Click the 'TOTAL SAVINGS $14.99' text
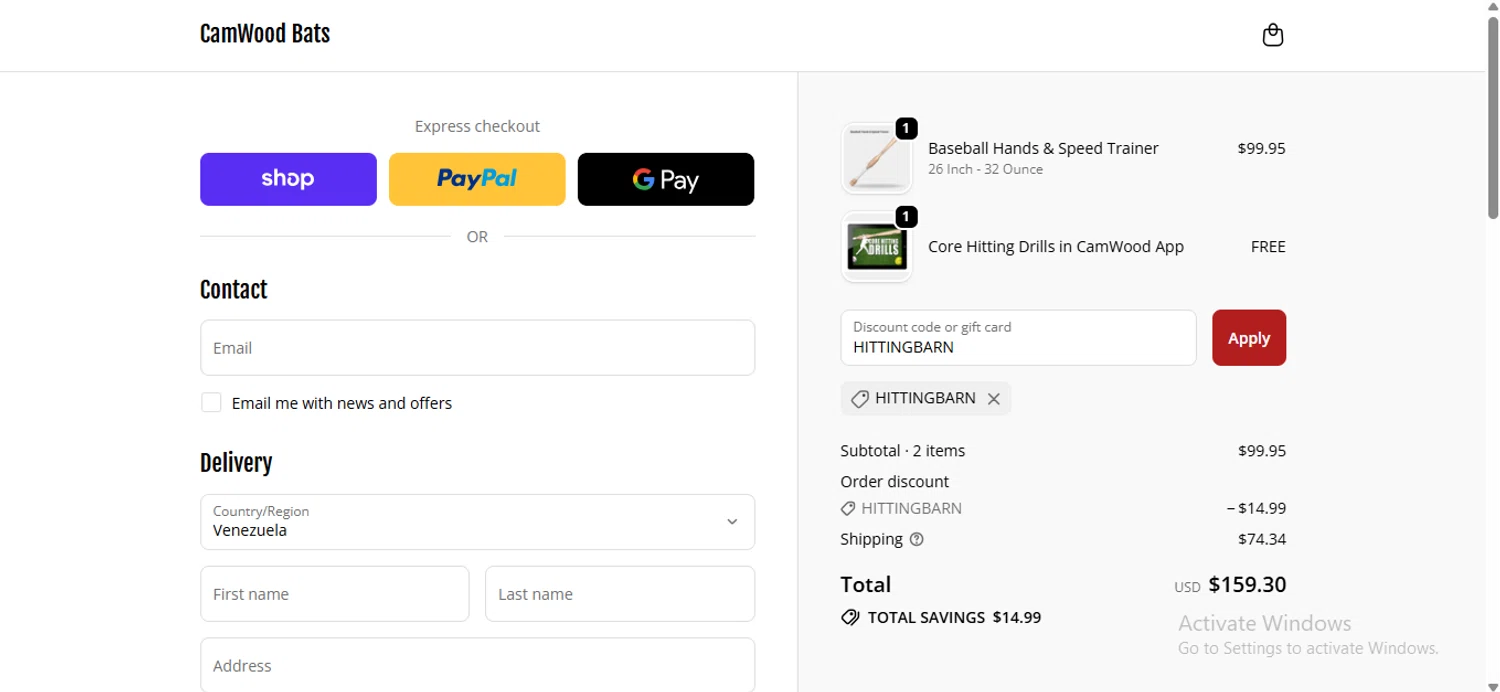1500x692 pixels. pos(954,617)
